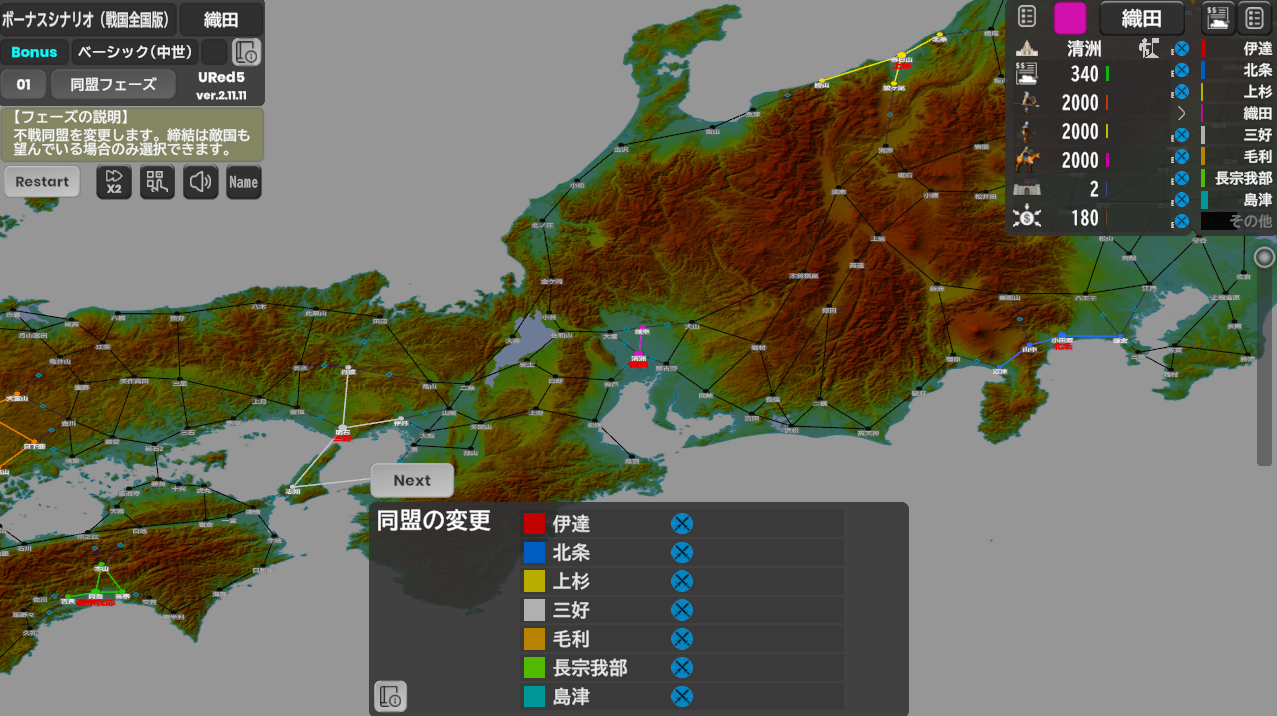This screenshot has height=716, width=1277.
Task: Click the list icon at far top-right corner
Action: (1254, 17)
